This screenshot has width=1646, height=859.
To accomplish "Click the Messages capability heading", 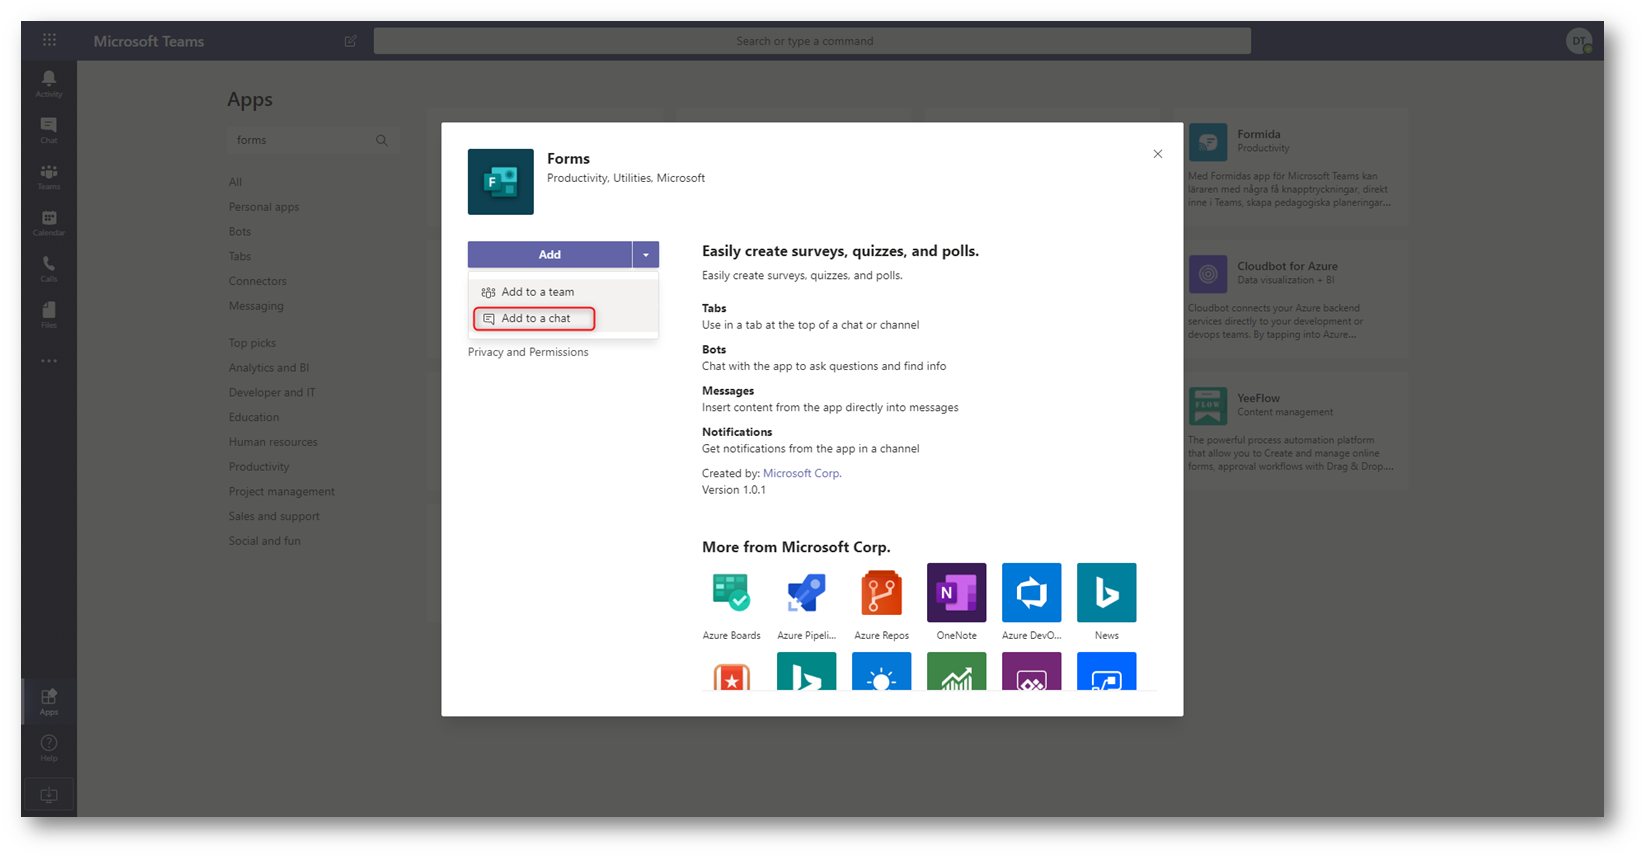I will (728, 391).
